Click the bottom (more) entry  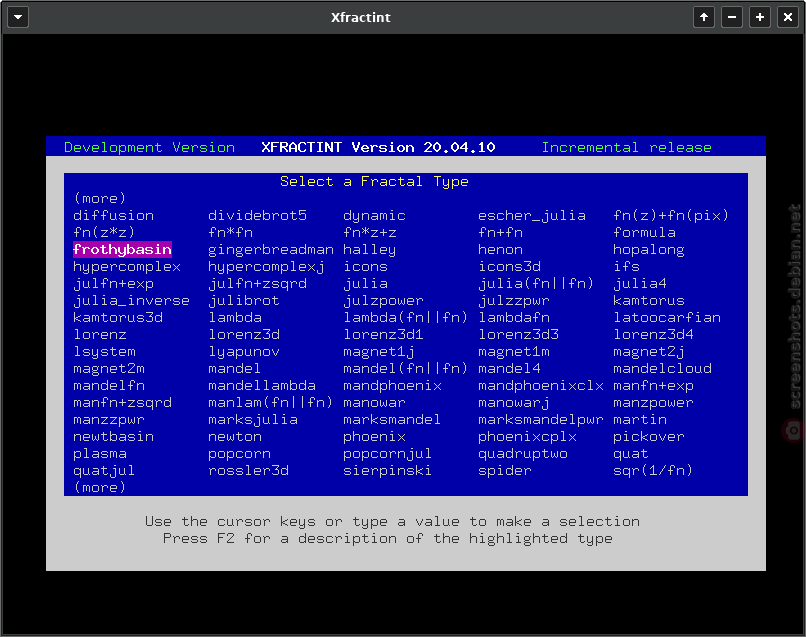100,487
